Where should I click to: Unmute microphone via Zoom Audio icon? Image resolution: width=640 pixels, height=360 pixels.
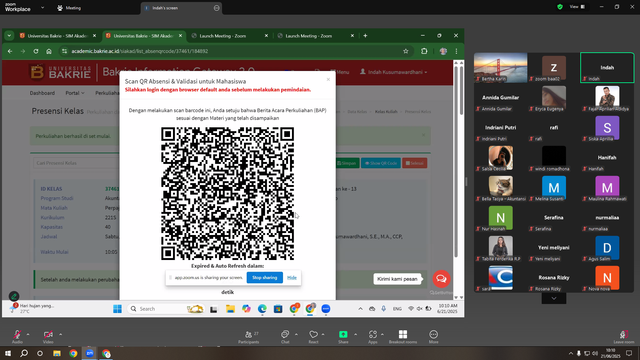pyautogui.click(x=17, y=336)
